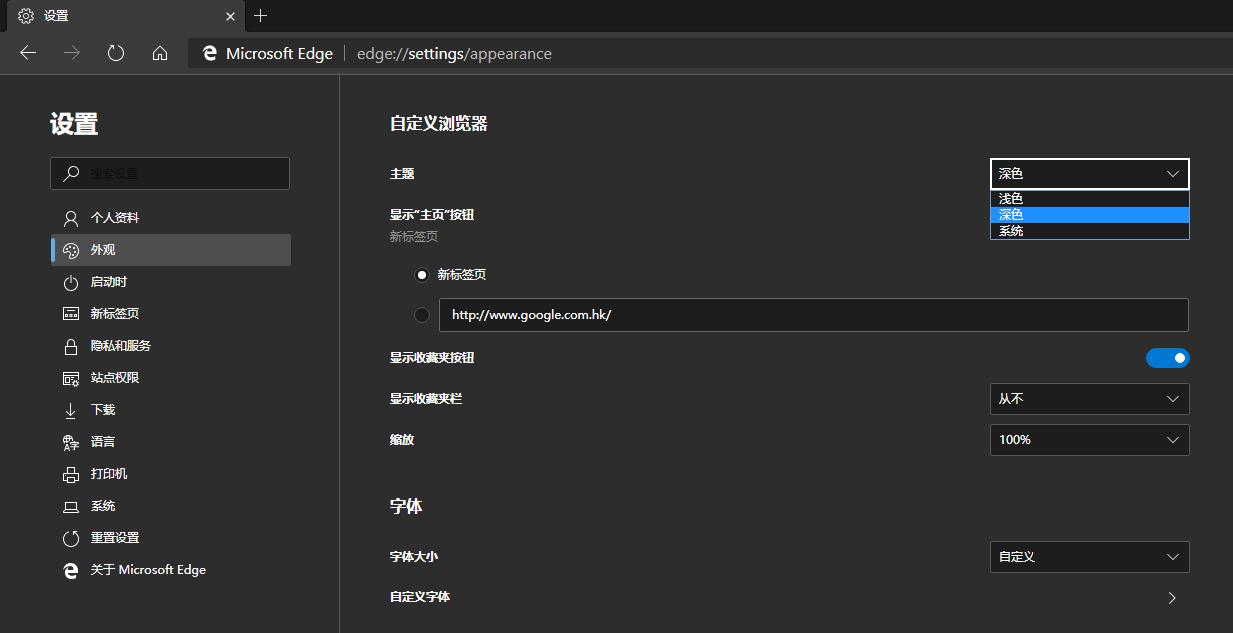Image resolution: width=1233 pixels, height=633 pixels.
Task: Turn off 显示收藏夹按钮 toggle
Action: pos(1167,357)
